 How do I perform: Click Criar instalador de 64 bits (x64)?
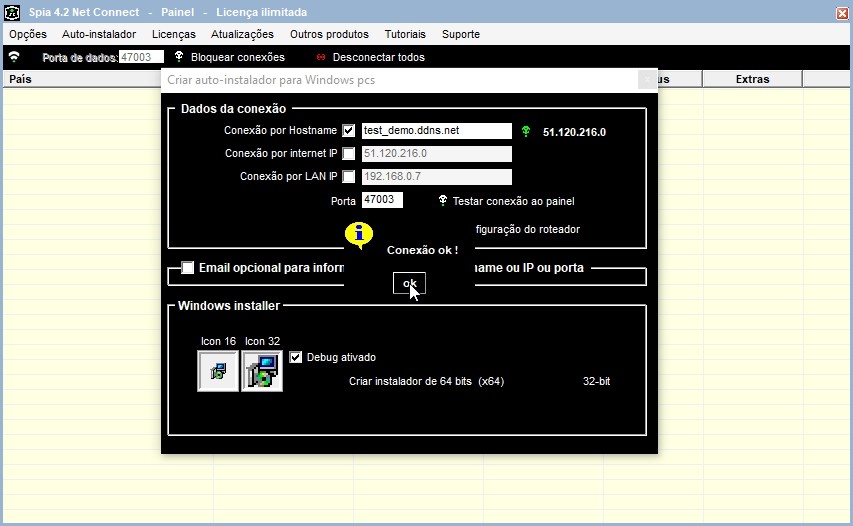click(x=426, y=381)
